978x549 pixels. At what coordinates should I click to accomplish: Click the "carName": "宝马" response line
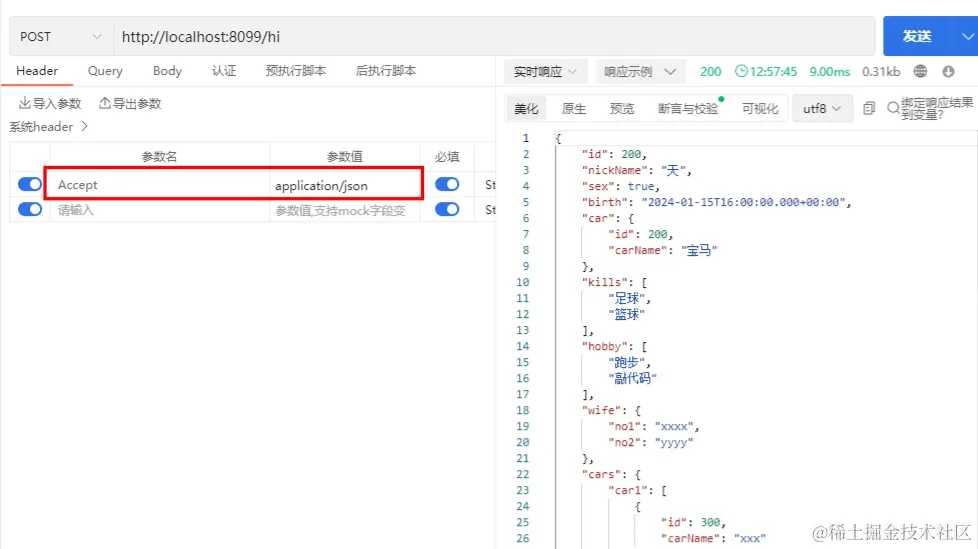tap(662, 250)
